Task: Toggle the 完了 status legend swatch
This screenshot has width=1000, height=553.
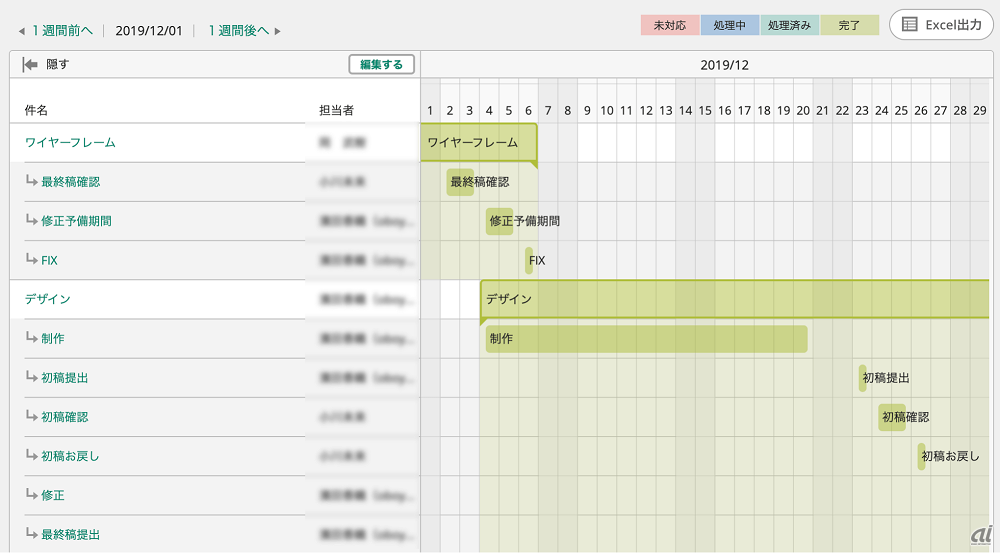Action: pyautogui.click(x=849, y=25)
